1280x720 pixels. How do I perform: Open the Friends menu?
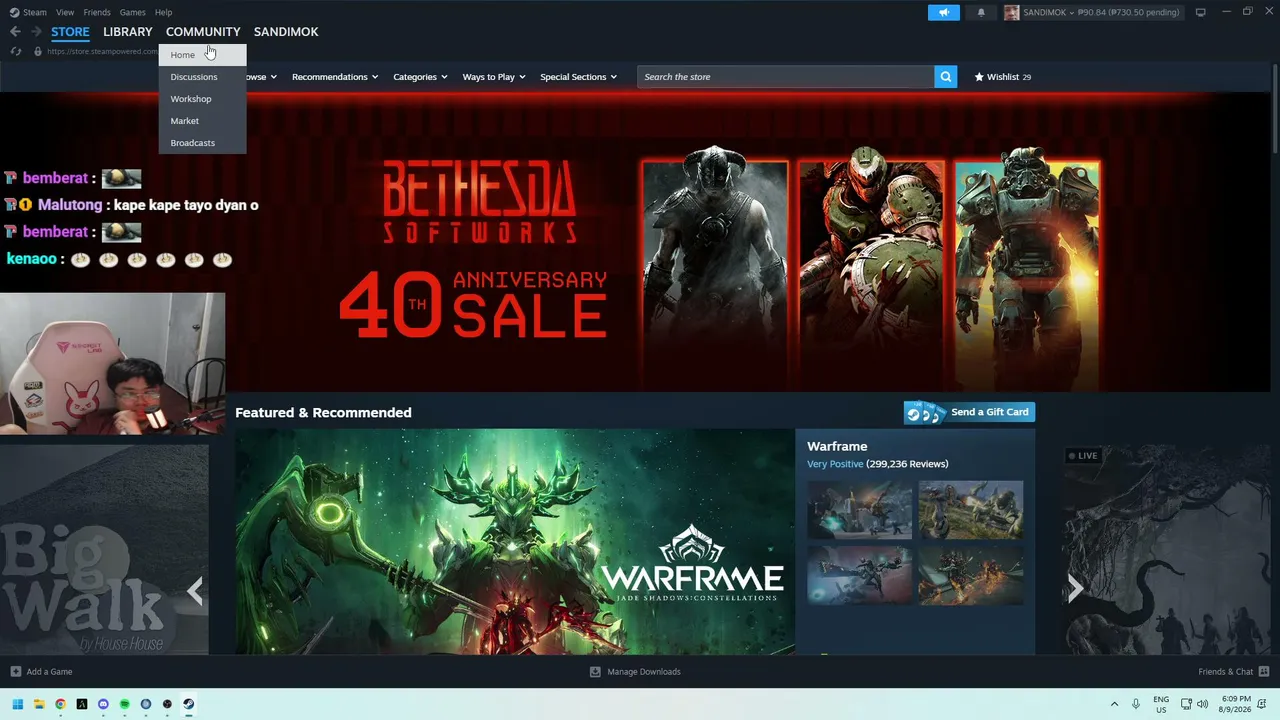click(97, 12)
